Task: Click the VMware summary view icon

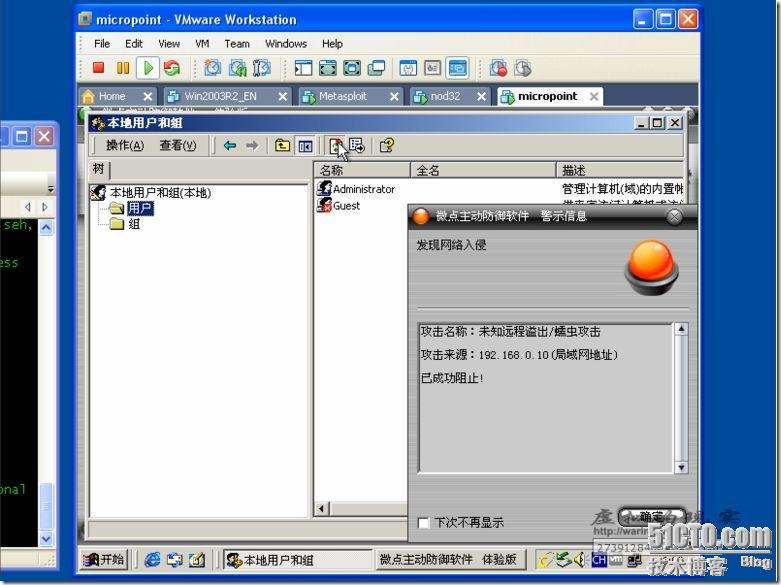Action: tap(408, 68)
